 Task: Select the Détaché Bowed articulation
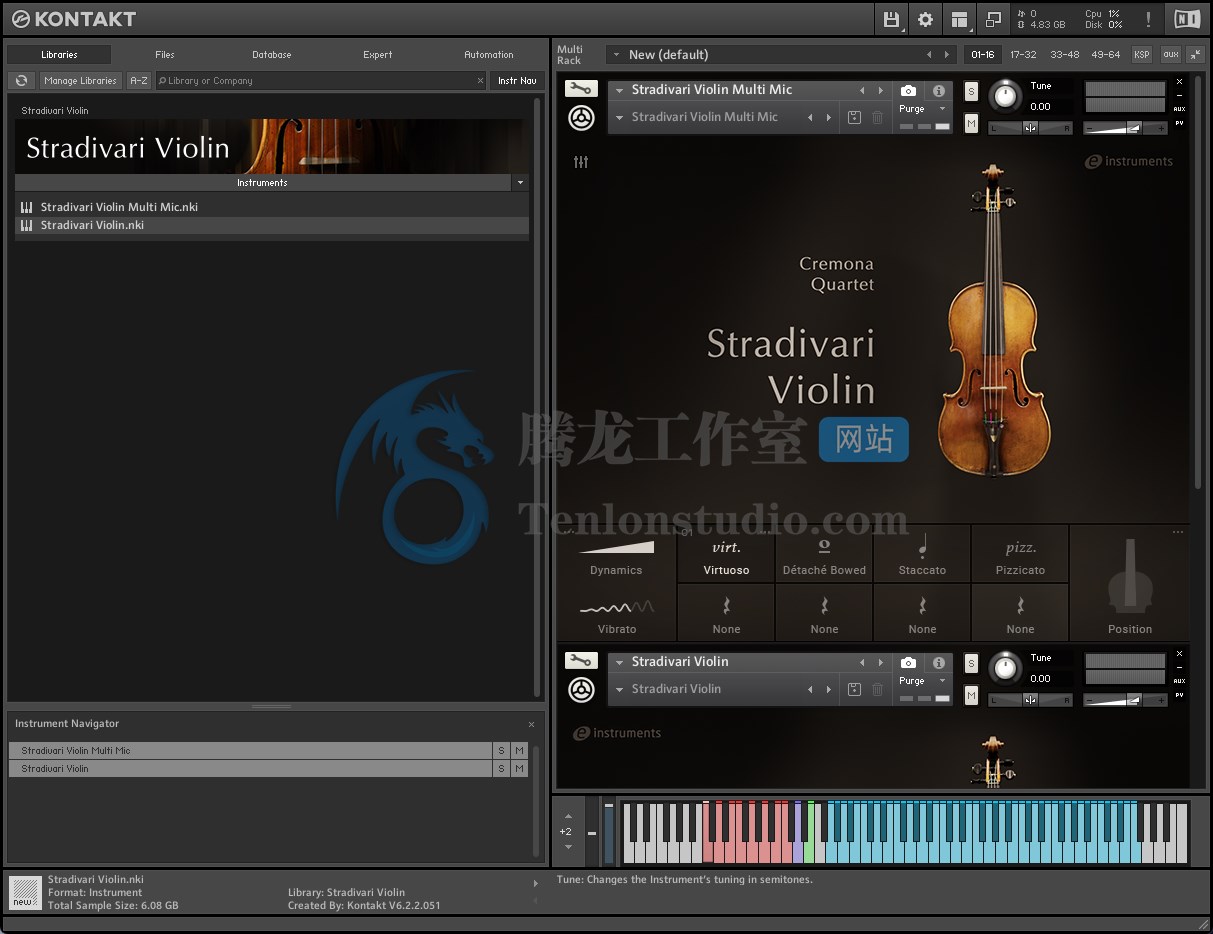pyautogui.click(x=824, y=555)
